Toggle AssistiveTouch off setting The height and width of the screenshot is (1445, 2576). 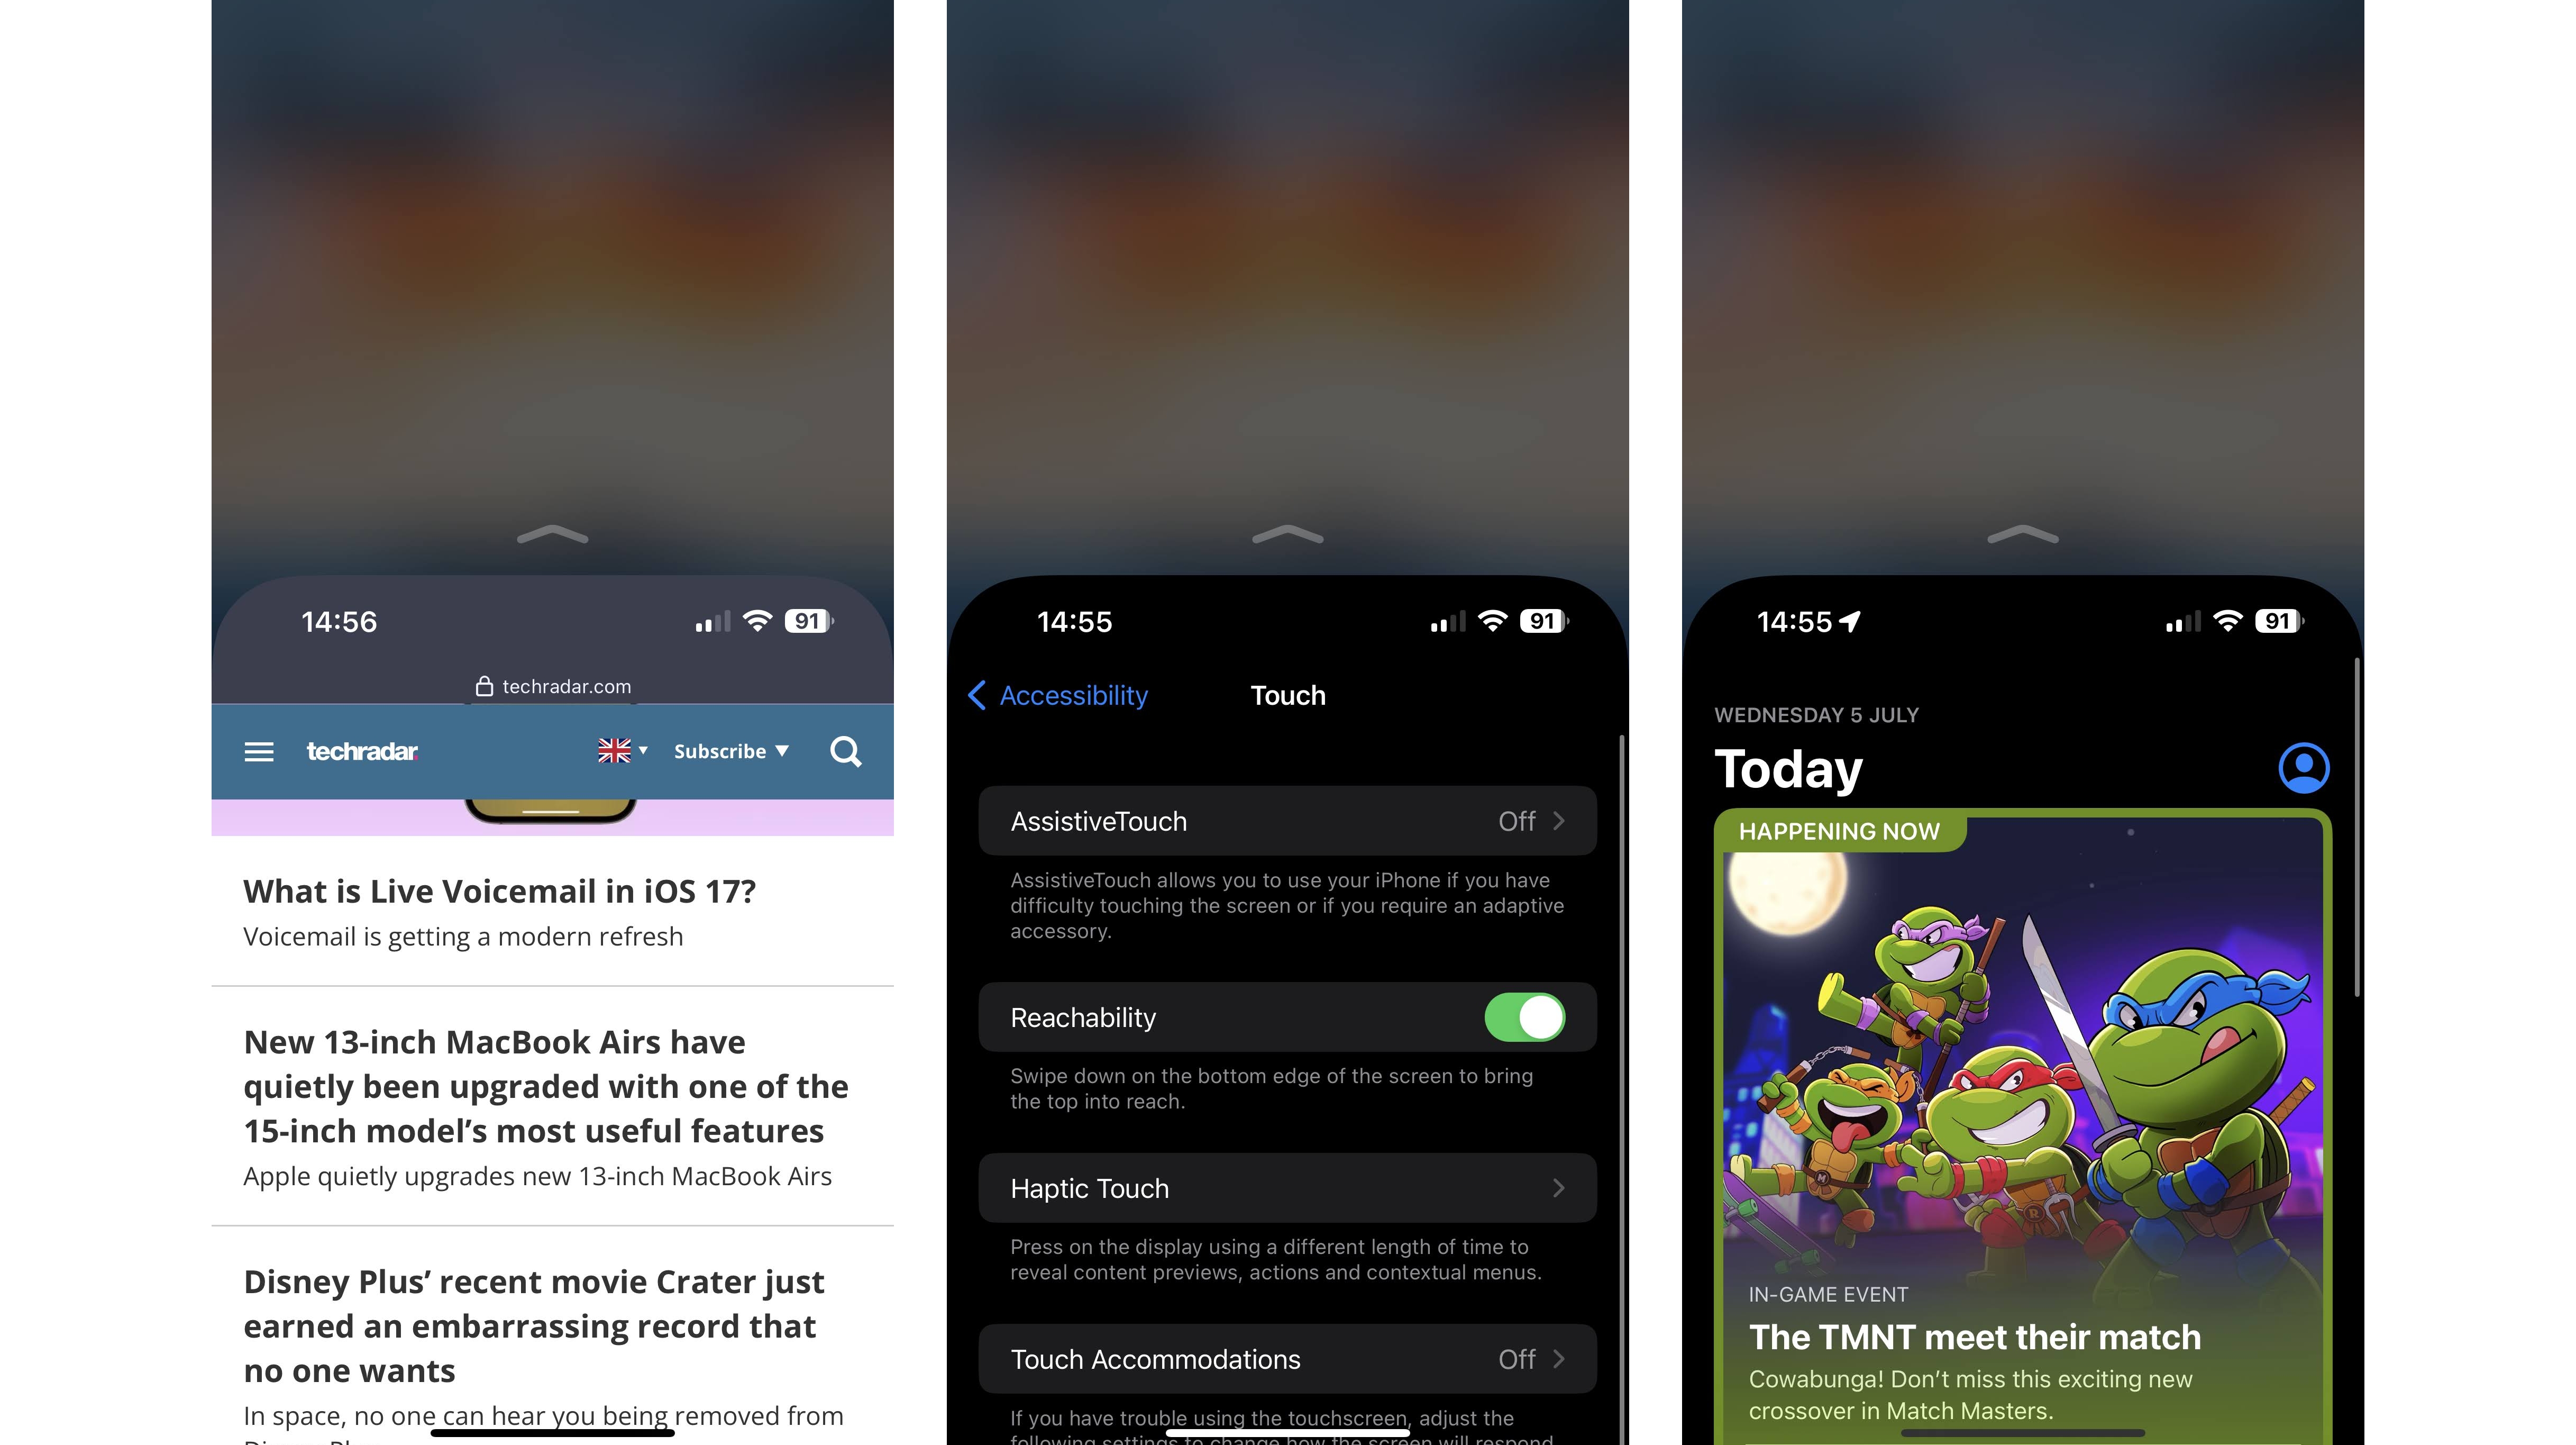click(1525, 820)
